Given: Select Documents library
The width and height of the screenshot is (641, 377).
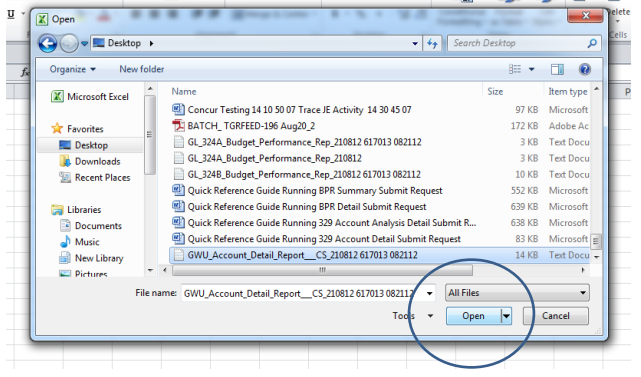Looking at the screenshot, I should pos(91,226).
